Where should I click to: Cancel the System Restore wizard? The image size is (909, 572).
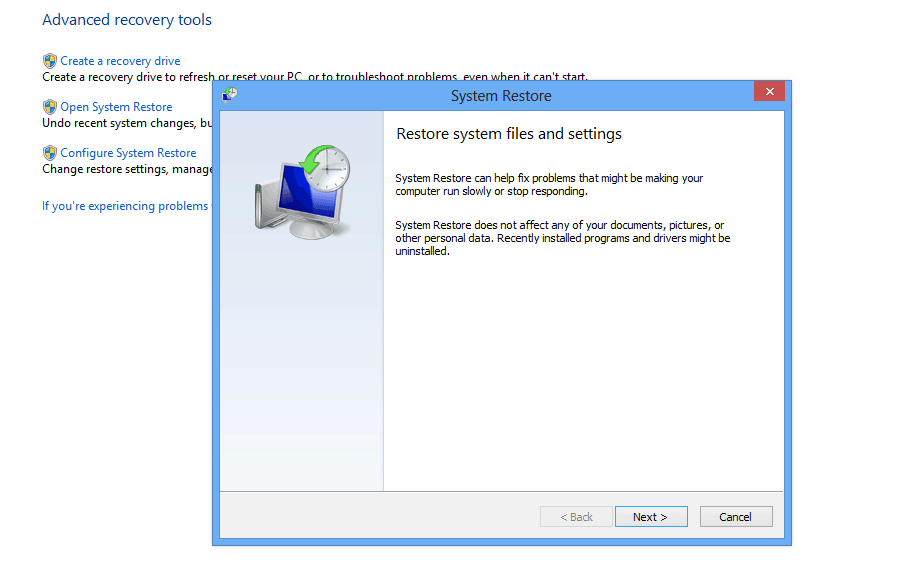coord(736,517)
